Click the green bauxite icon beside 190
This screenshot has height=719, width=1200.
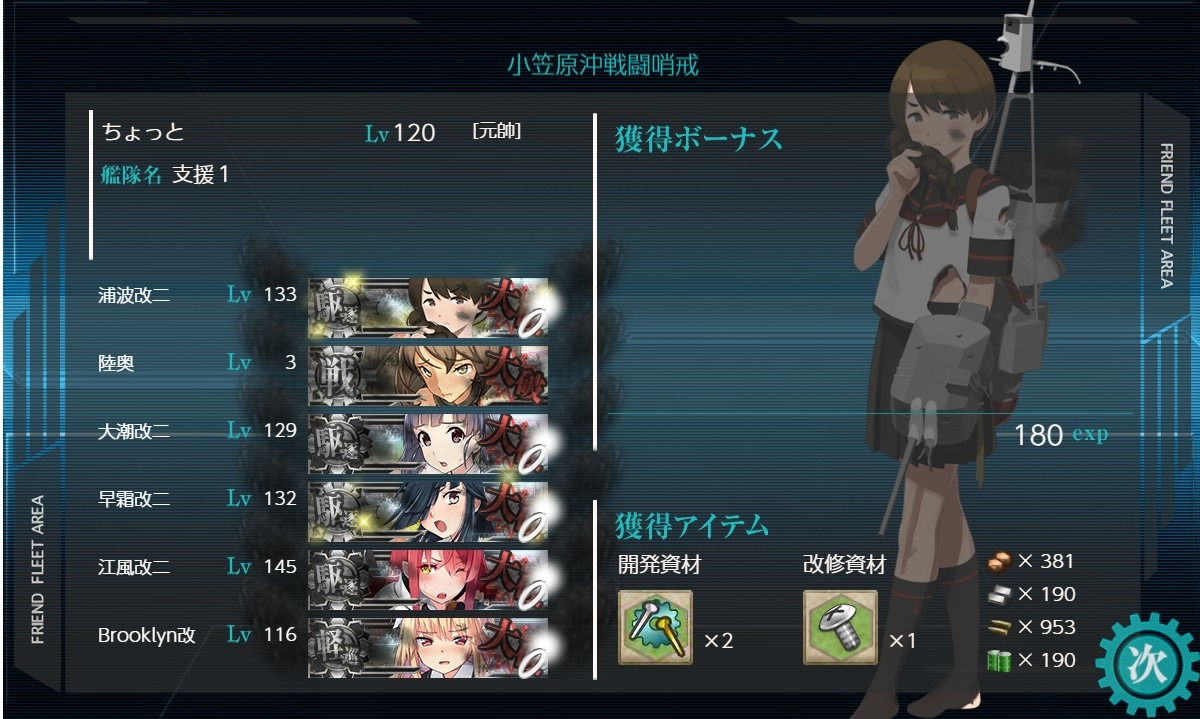coord(999,660)
